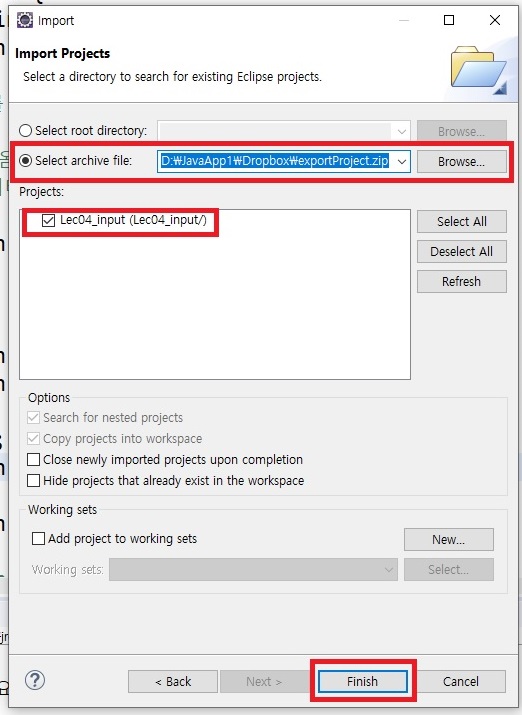Select 'Lec04_input (Lec04_input/)' project row text
The height and width of the screenshot is (715, 522).
click(133, 220)
